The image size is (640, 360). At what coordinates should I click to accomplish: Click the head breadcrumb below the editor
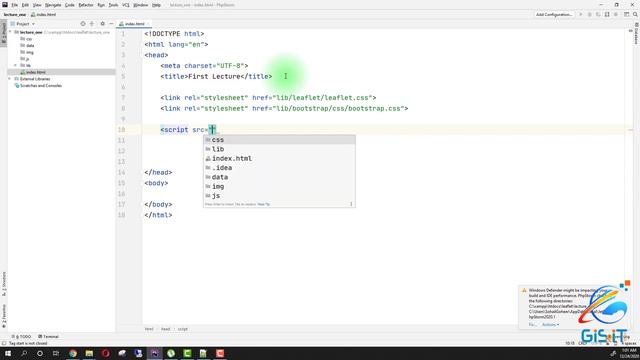tap(165, 329)
